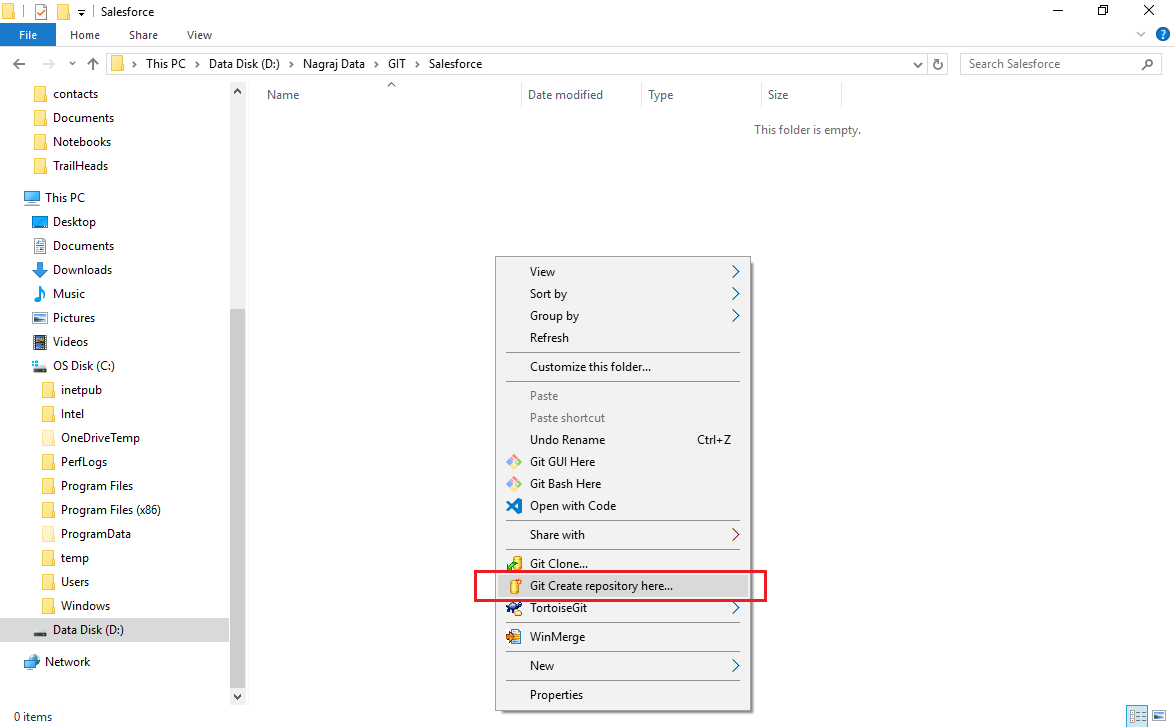The image size is (1174, 727).
Task: Select Properties in the context menu
Action: click(x=622, y=695)
